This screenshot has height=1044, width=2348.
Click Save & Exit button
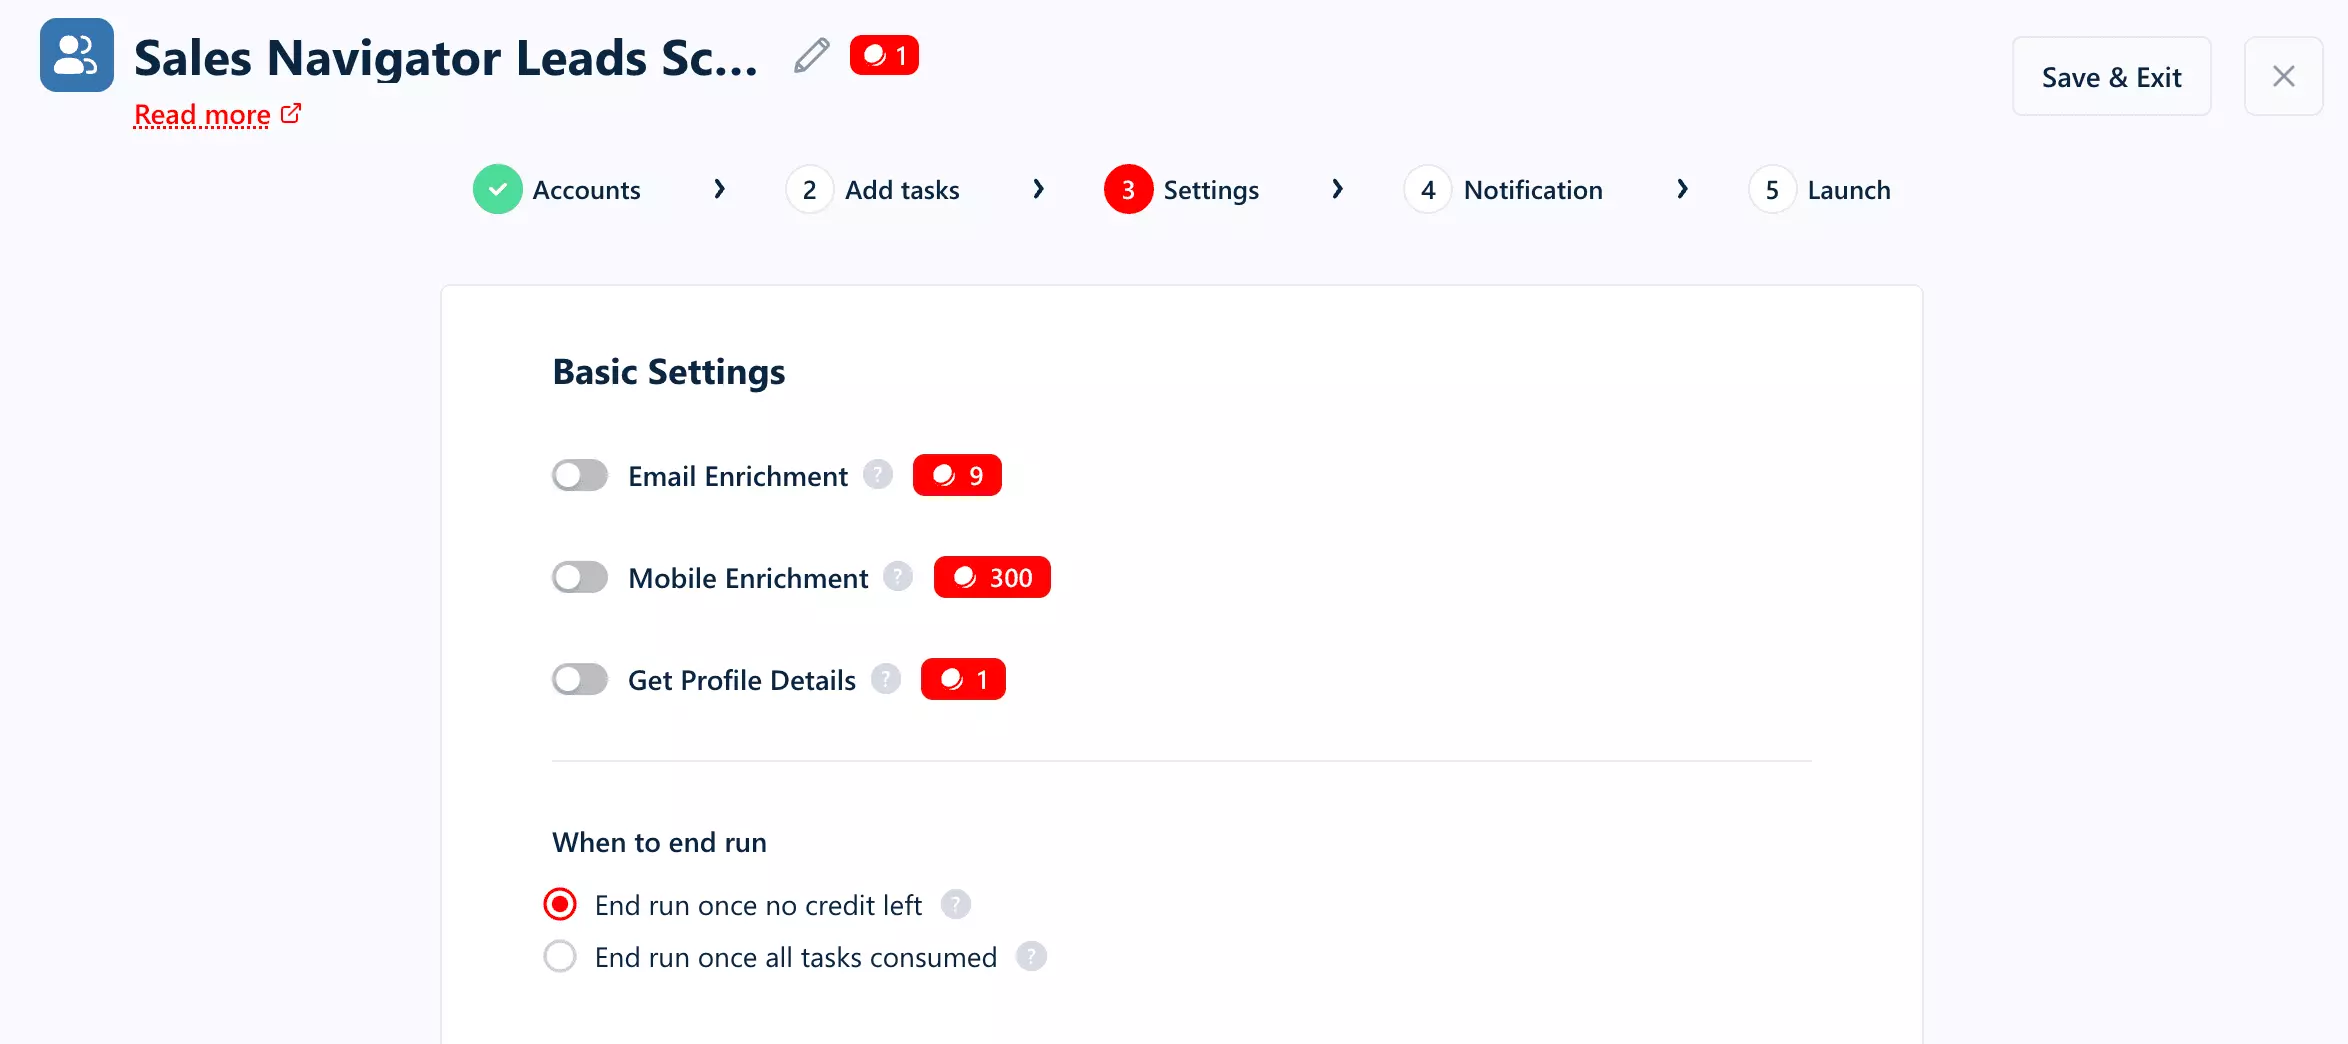tap(2111, 77)
